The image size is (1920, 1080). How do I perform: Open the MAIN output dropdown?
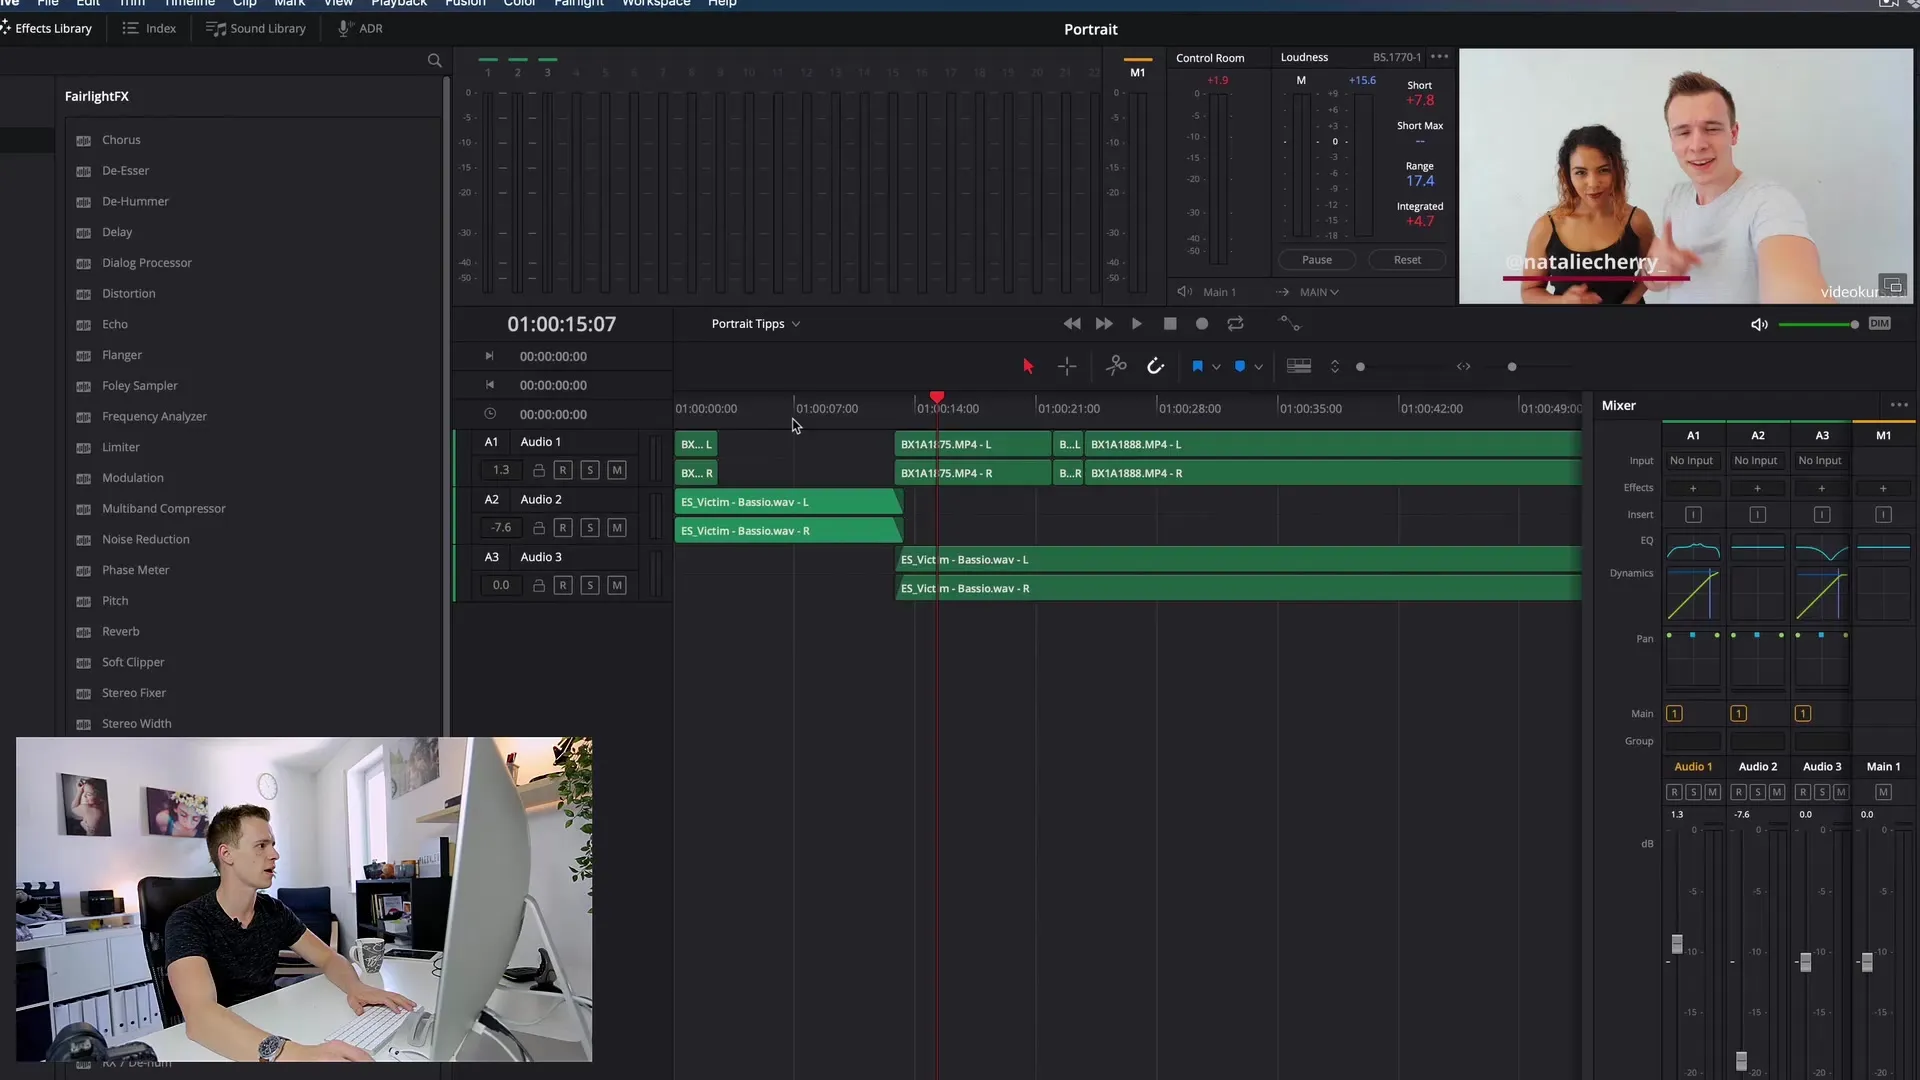pos(1319,292)
